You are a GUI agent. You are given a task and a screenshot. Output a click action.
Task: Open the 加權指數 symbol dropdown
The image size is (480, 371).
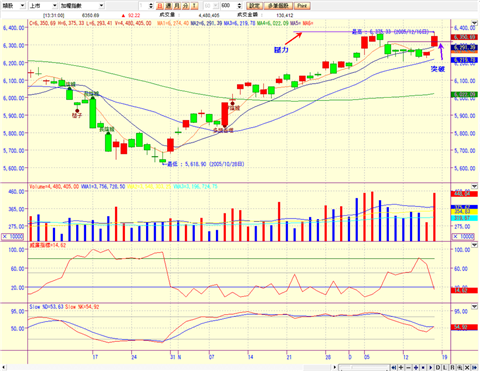click(82, 6)
